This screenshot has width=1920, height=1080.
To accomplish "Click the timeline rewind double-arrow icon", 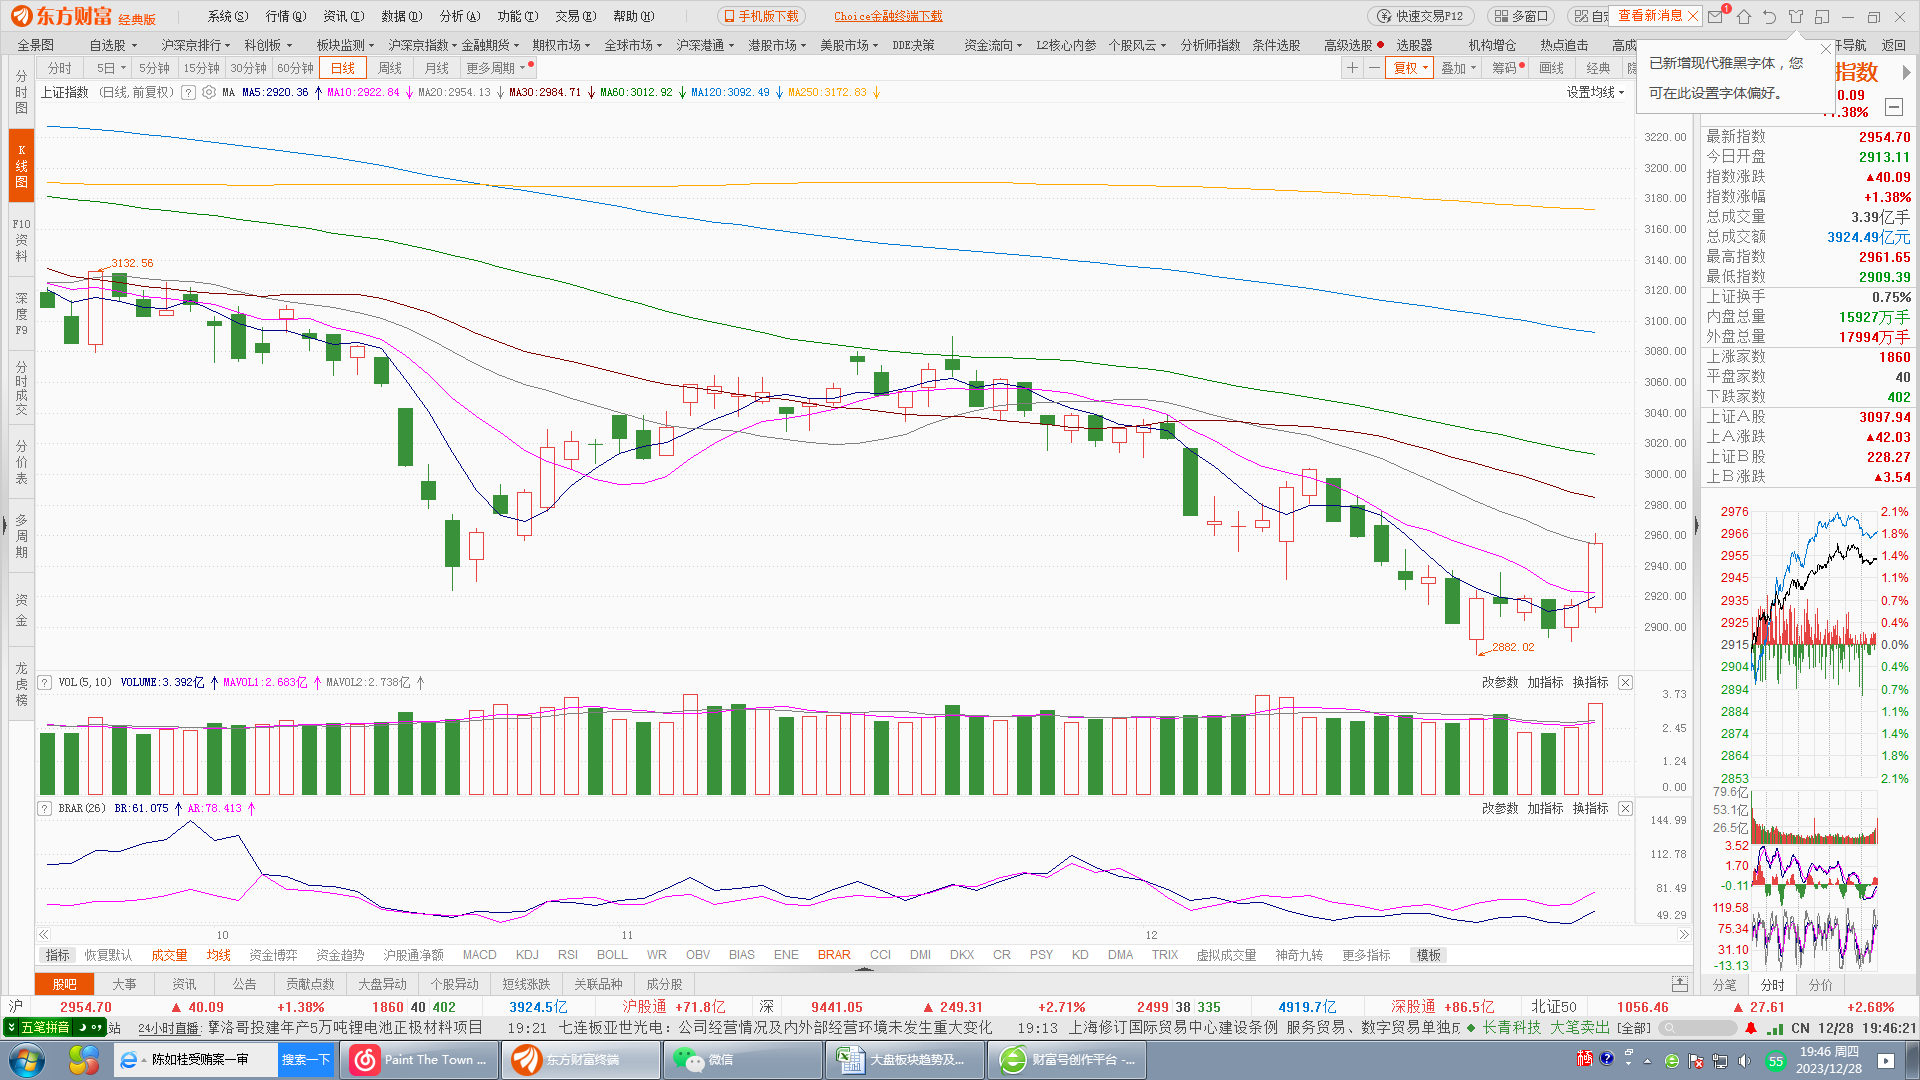I will coord(44,935).
